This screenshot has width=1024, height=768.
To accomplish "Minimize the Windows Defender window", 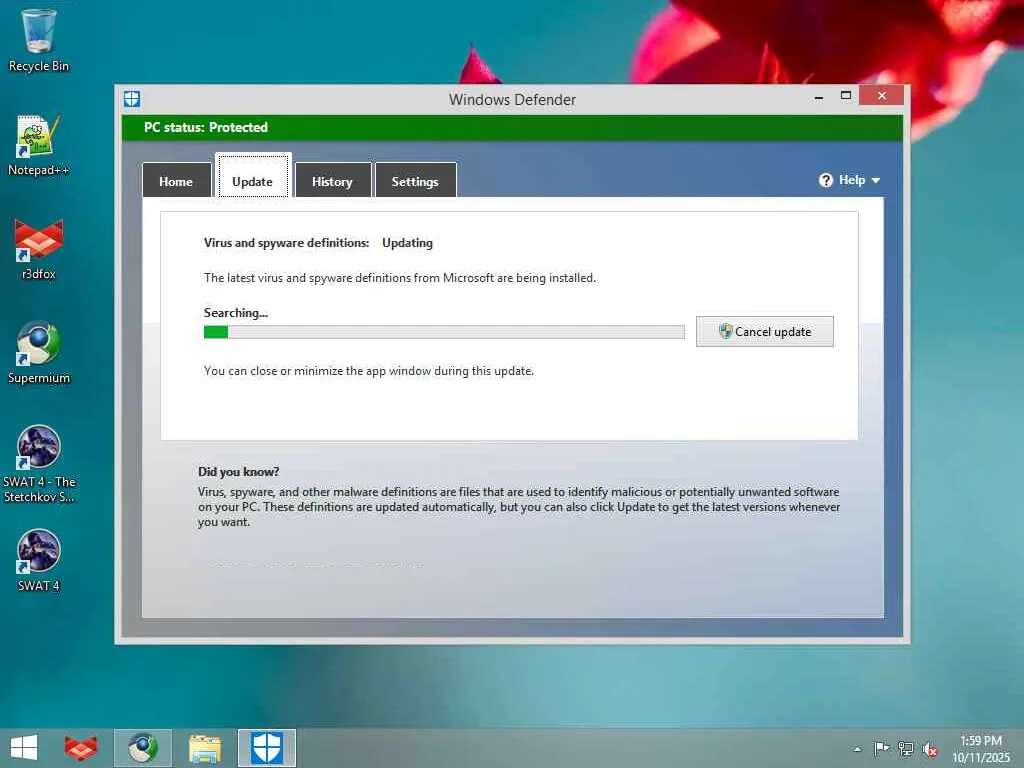I will (x=819, y=97).
